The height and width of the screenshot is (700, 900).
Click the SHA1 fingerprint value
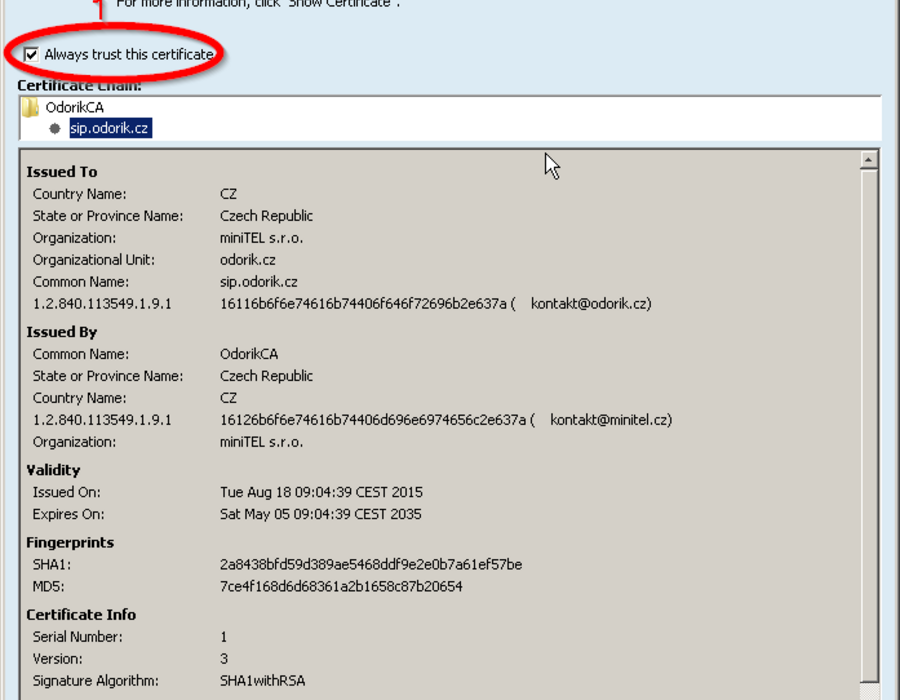click(x=371, y=565)
